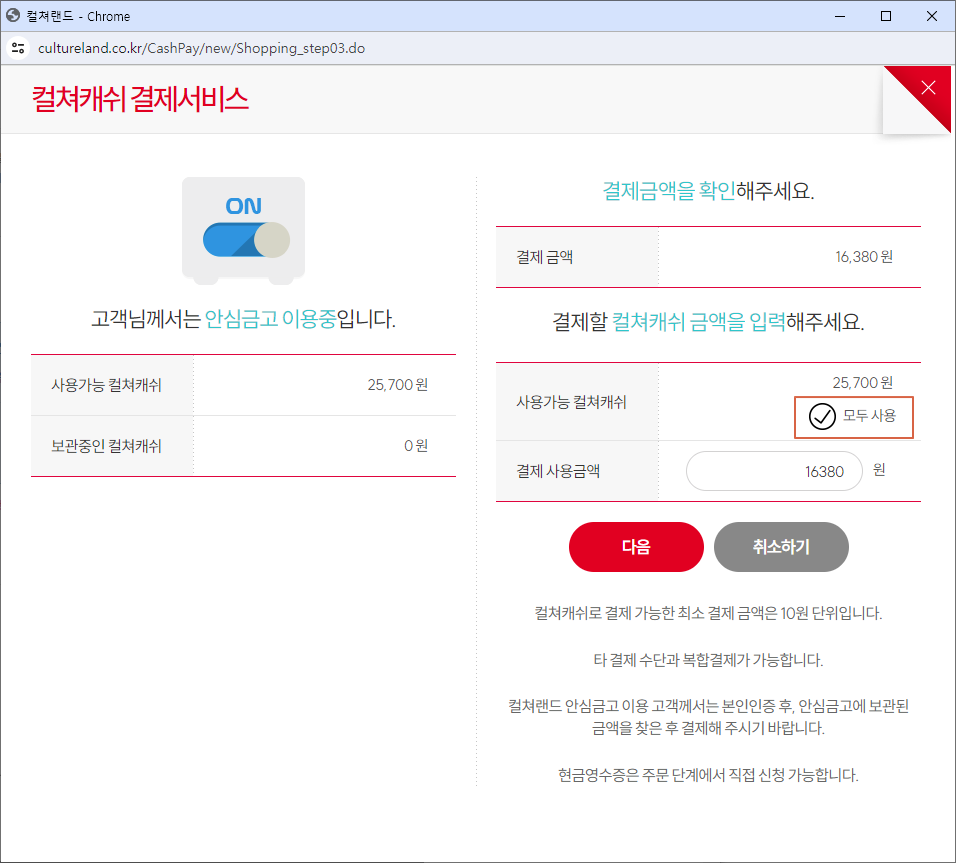Click the 결제 사용금액 label
This screenshot has height=863, width=956.
(x=558, y=471)
